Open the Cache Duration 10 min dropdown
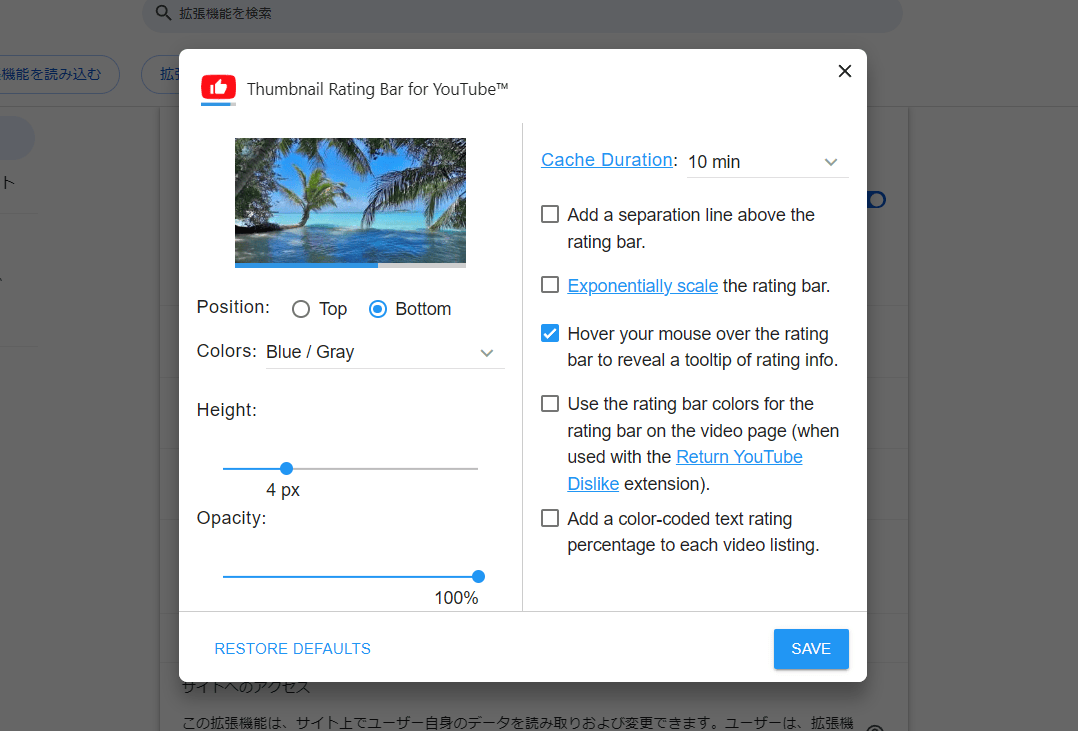The width and height of the screenshot is (1078, 731). click(767, 162)
